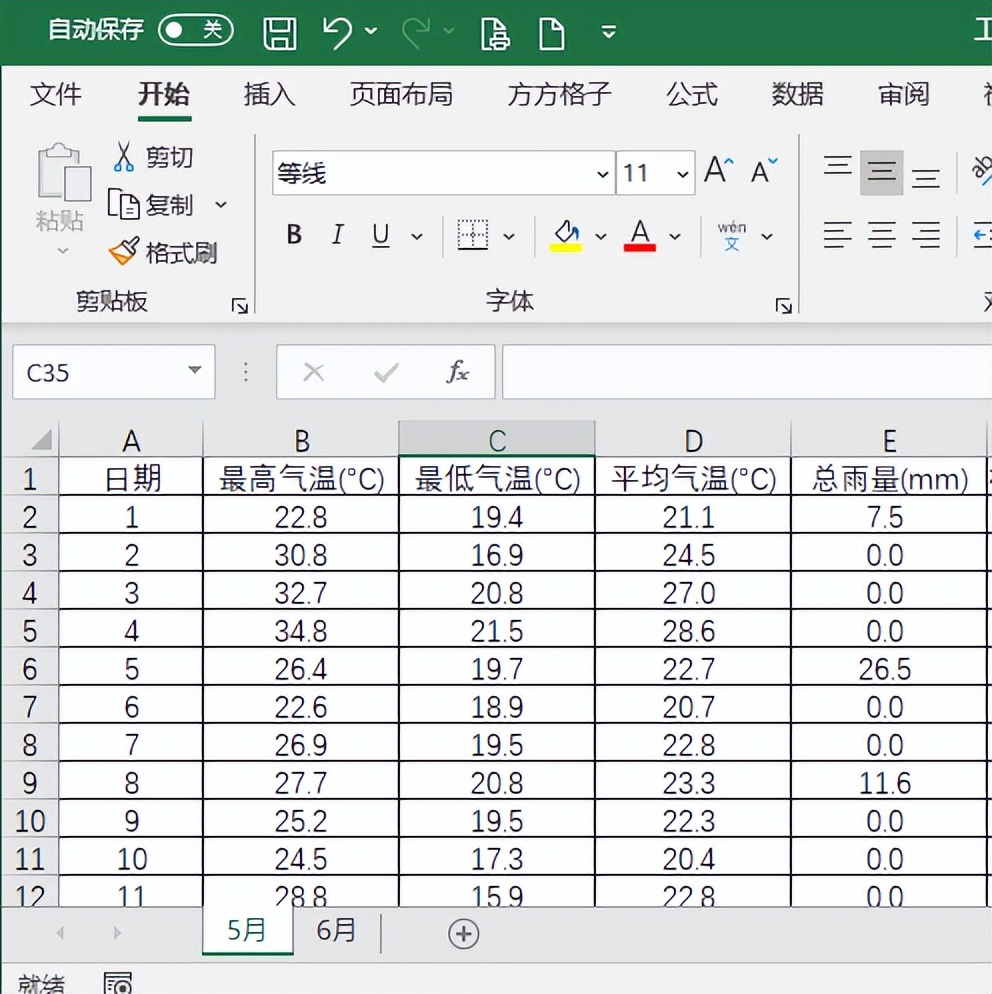992x994 pixels.
Task: Add a new worksheet with the plus button
Action: click(x=462, y=932)
